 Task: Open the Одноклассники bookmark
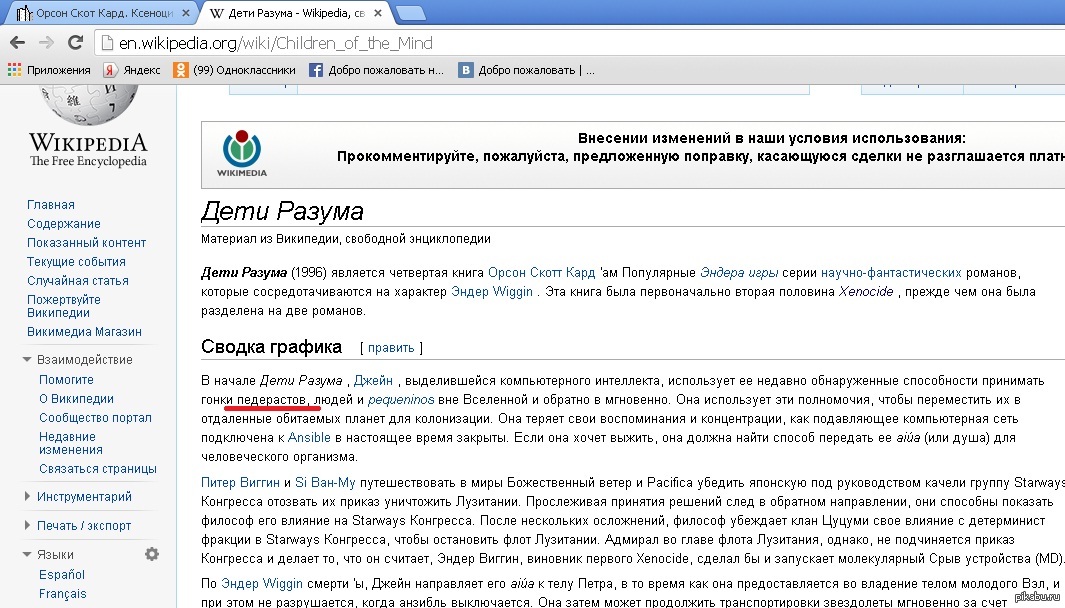pos(234,69)
